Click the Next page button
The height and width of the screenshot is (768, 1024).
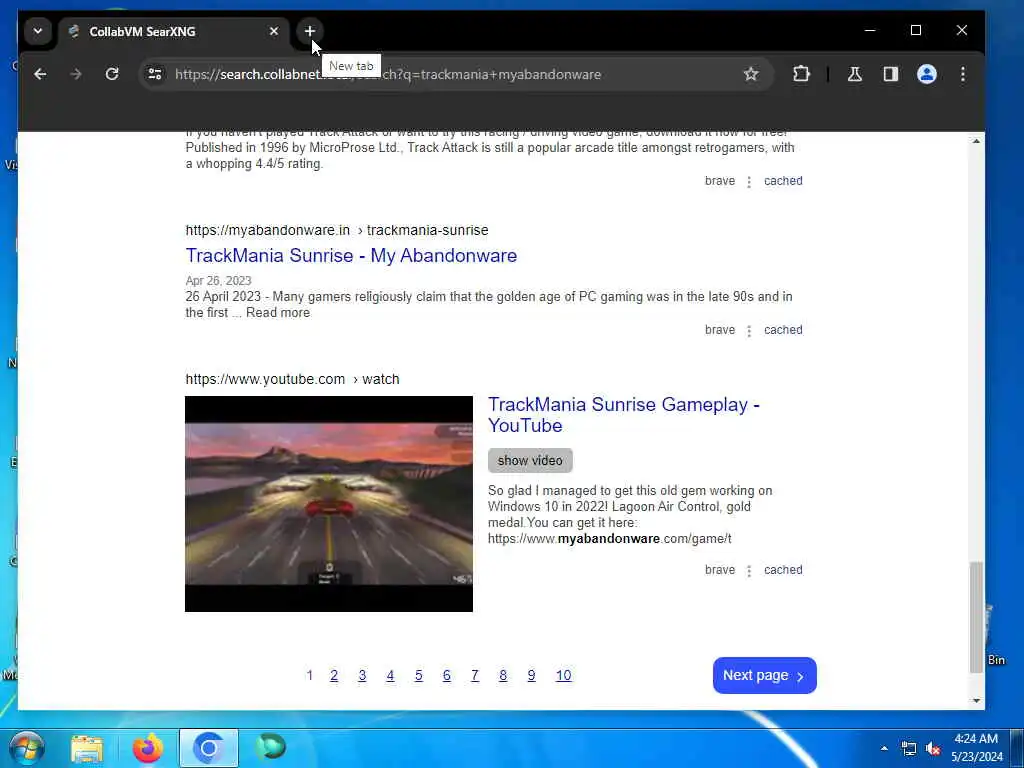pyautogui.click(x=765, y=675)
